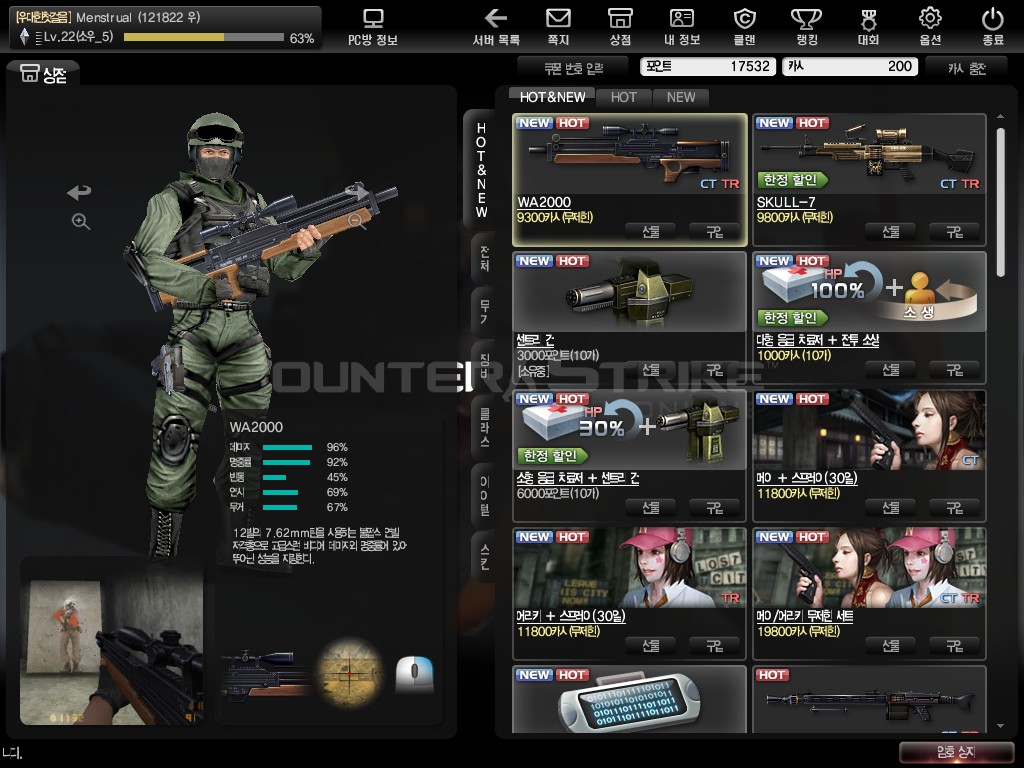Click the 포인트 17532 balance field
Screen dimensions: 1024x768
(x=708, y=66)
